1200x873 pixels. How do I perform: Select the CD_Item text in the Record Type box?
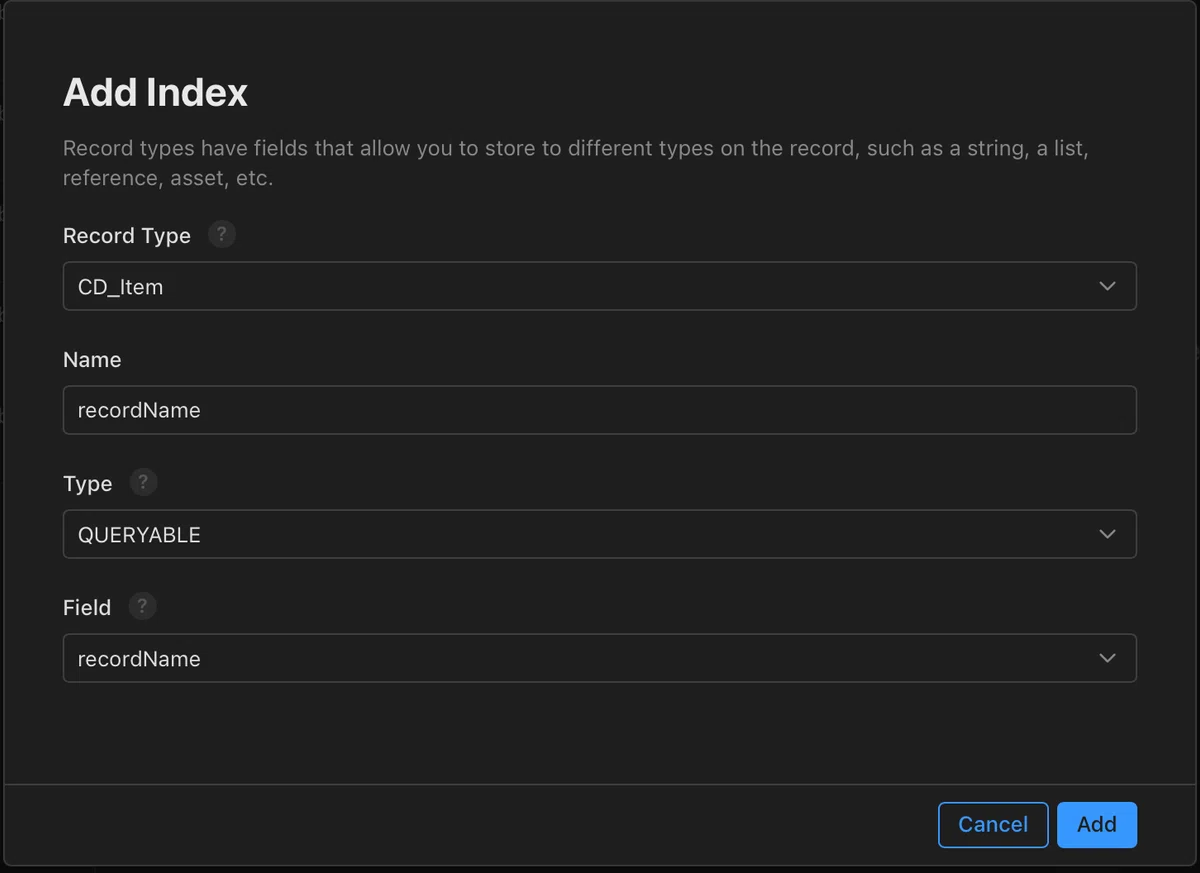(x=120, y=287)
